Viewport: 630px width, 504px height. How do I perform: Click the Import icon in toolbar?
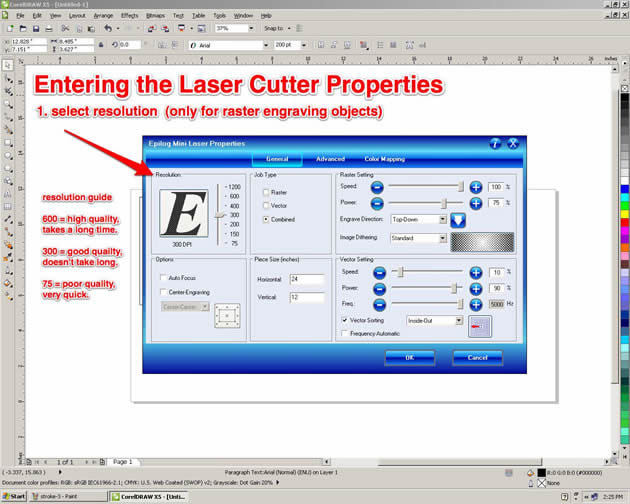point(151,29)
